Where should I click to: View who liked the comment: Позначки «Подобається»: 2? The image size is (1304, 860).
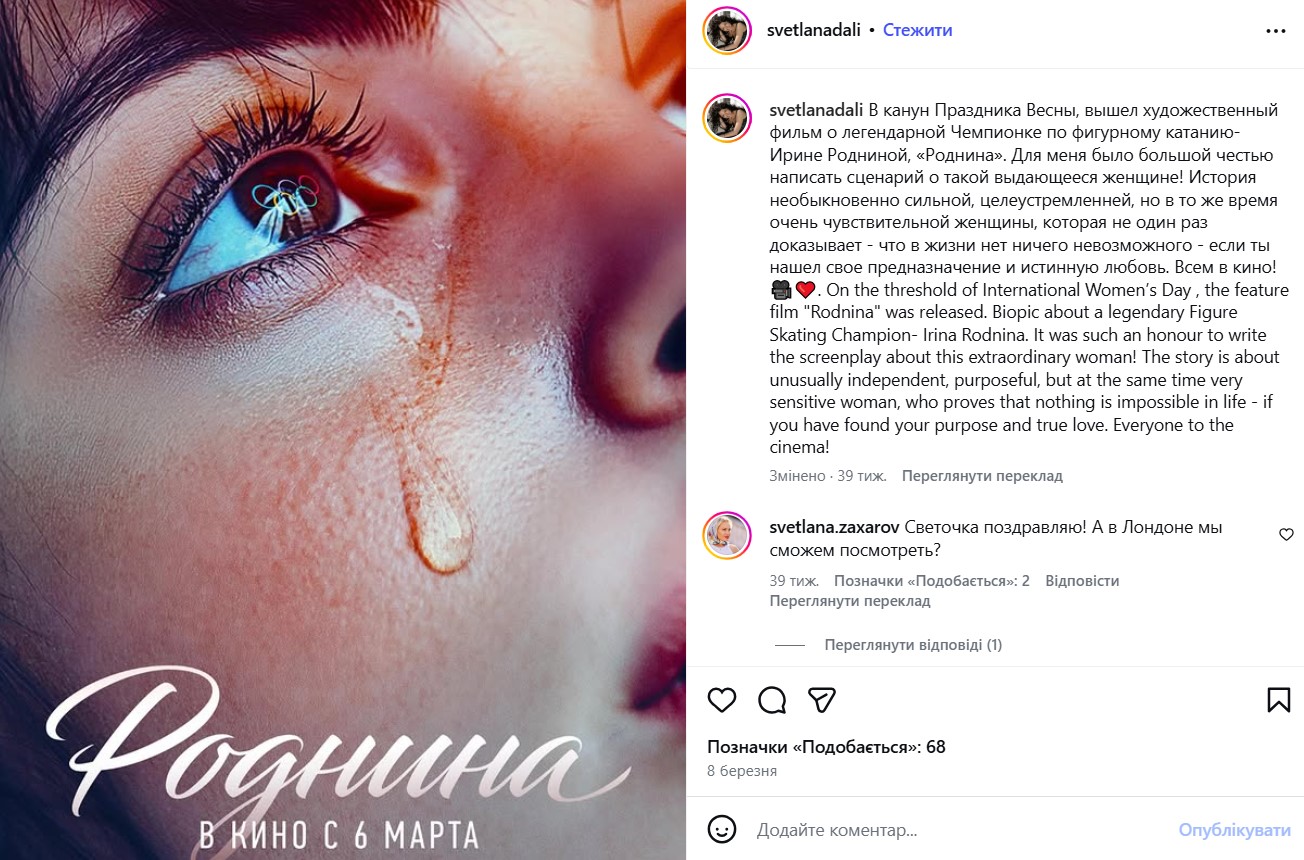pyautogui.click(x=932, y=581)
